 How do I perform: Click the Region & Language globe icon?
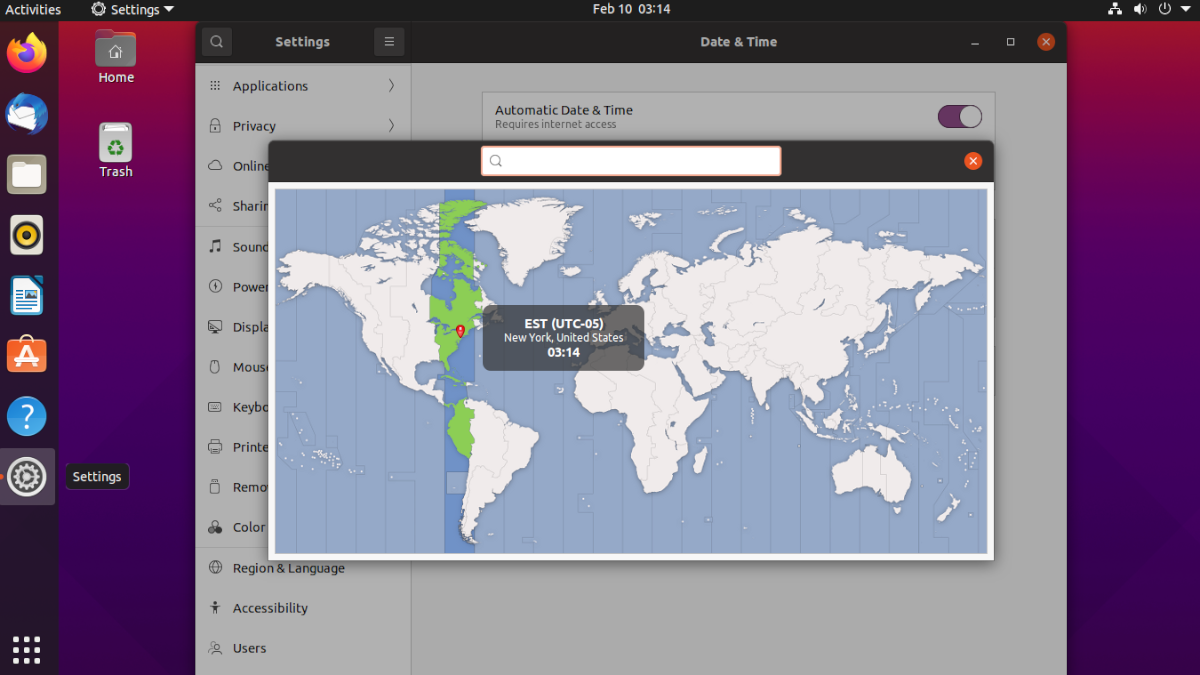tap(215, 568)
